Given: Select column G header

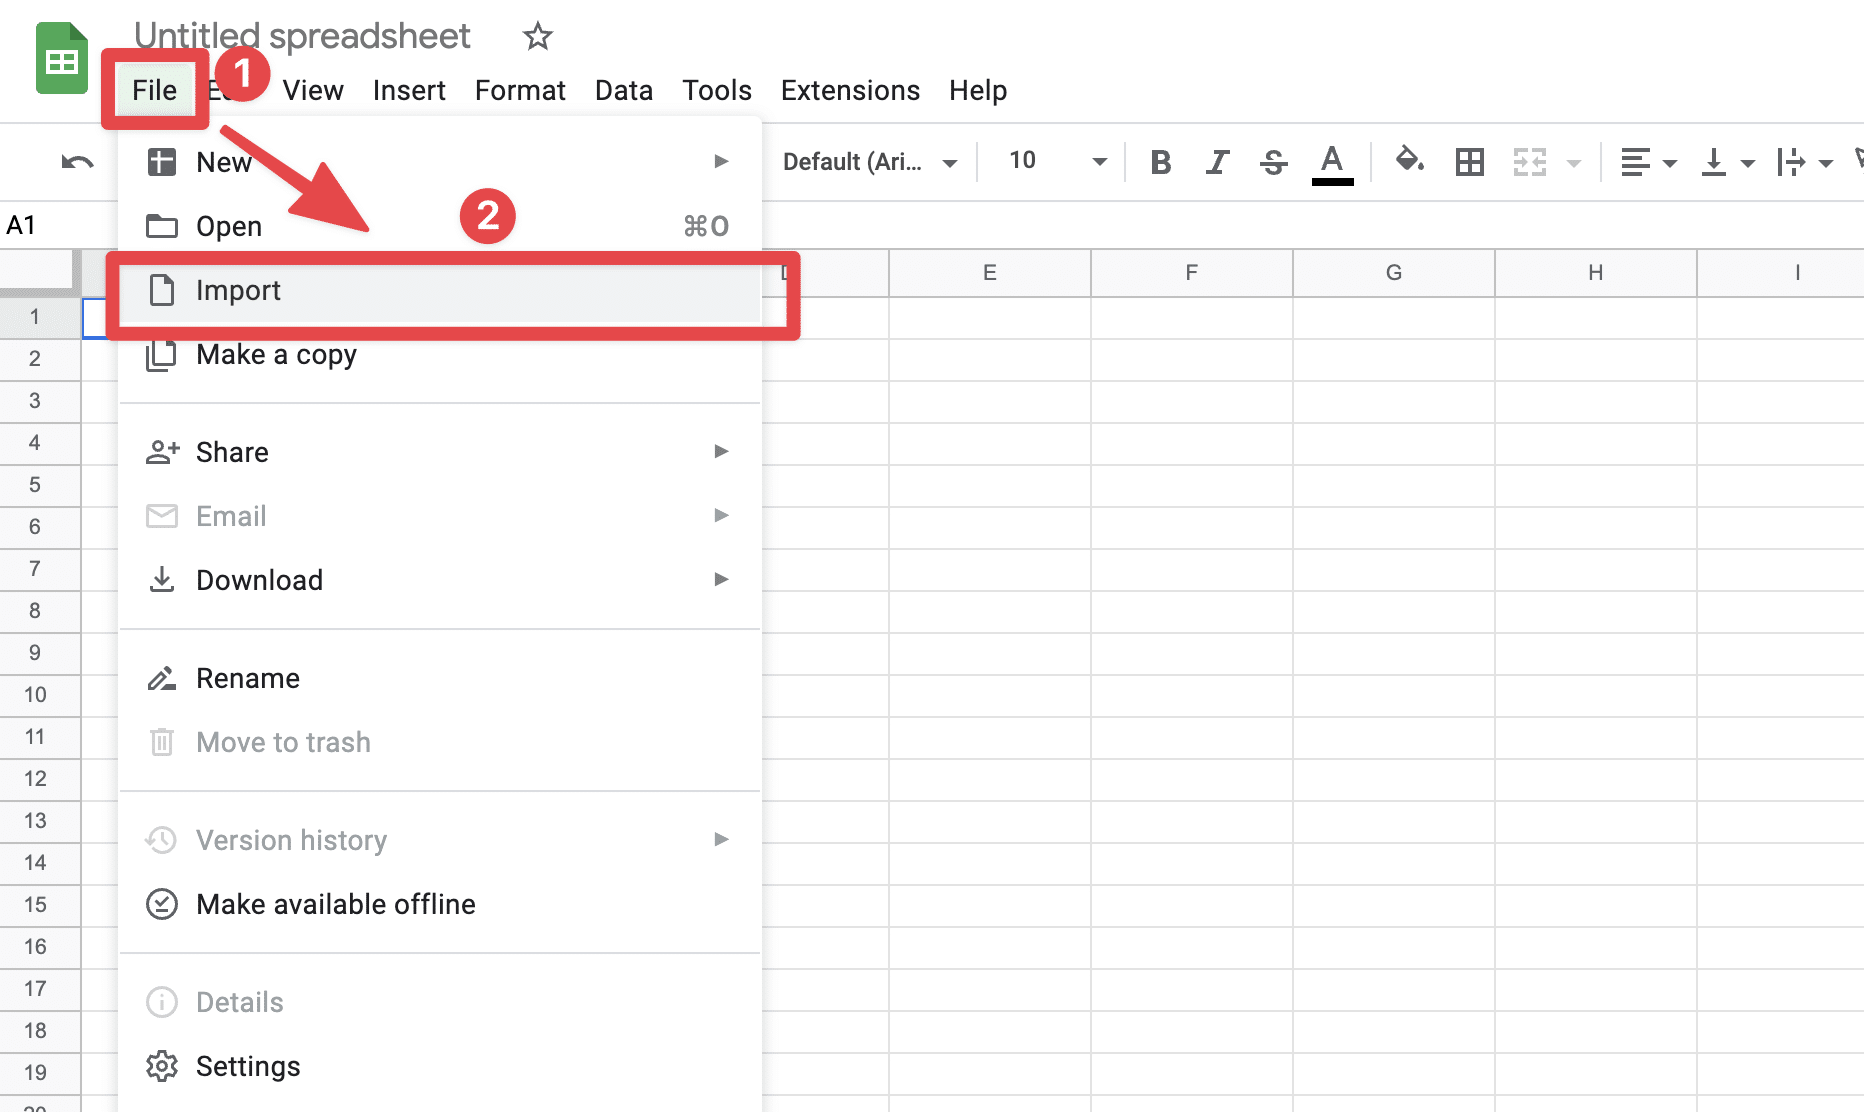Looking at the screenshot, I should click(x=1393, y=273).
